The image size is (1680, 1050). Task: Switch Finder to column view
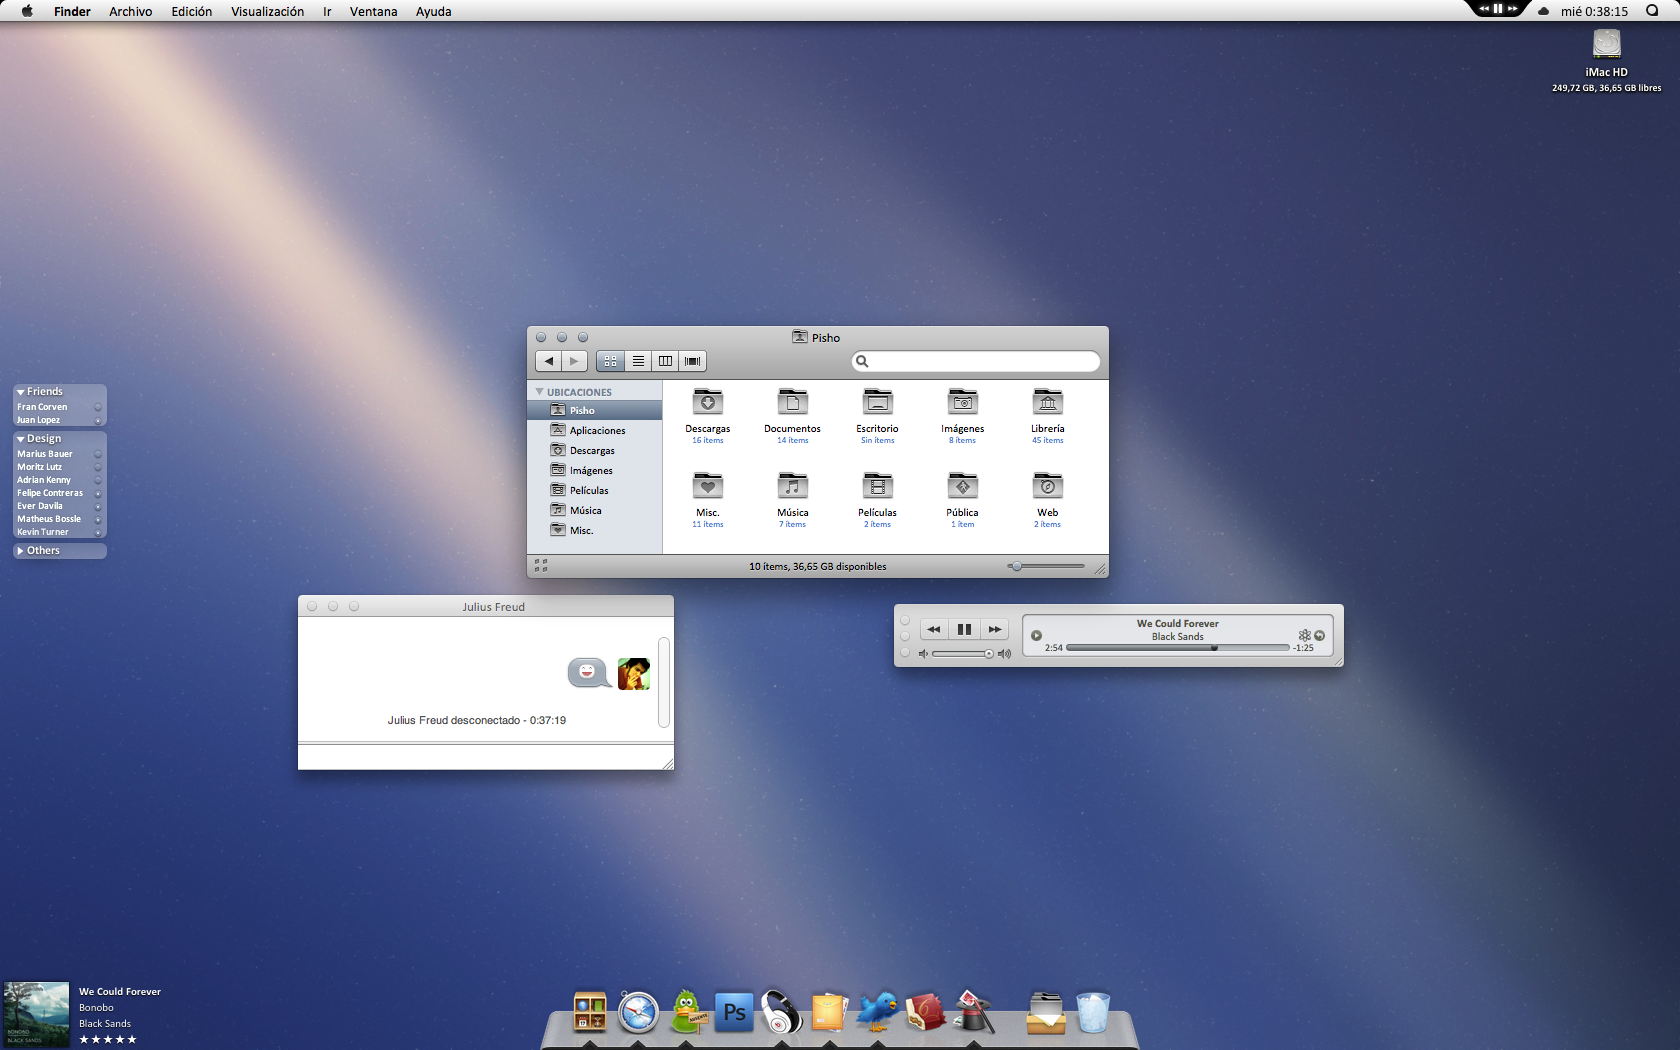(x=665, y=361)
